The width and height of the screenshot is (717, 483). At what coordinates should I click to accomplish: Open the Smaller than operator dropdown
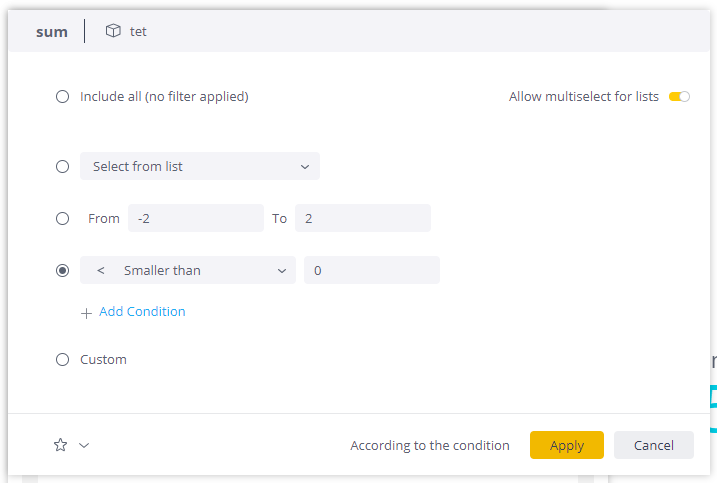pos(188,270)
